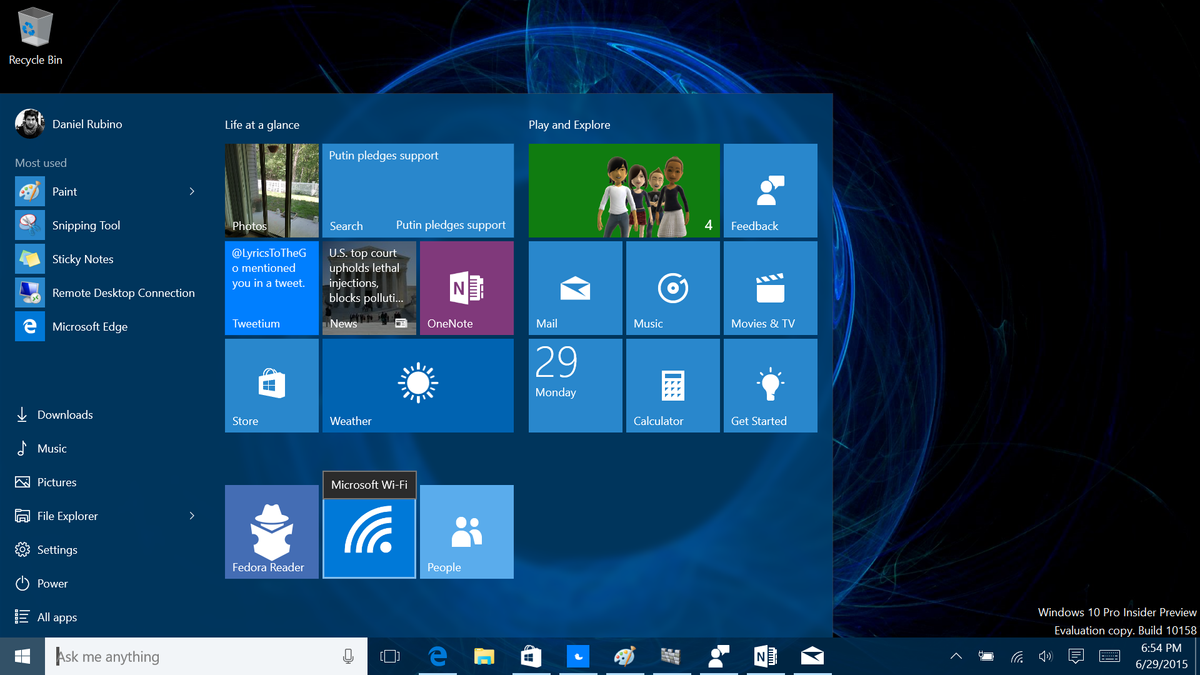Open File Explorer from the taskbar
Screen dimensions: 1200x675
tap(484, 656)
